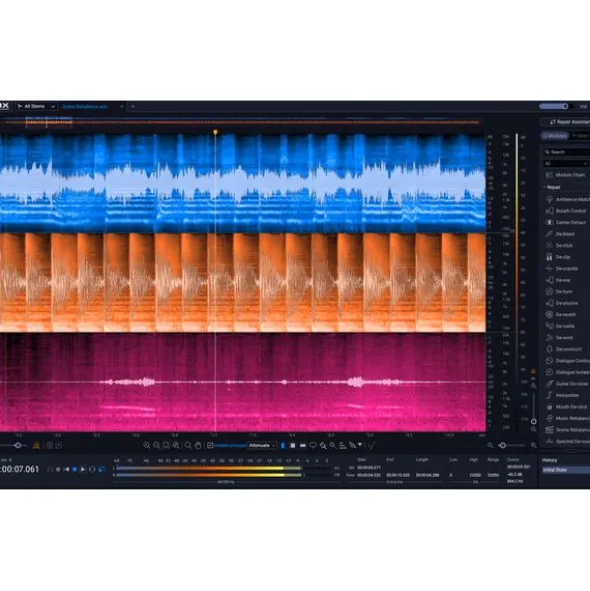Select the Scene Rebalance file tab

coord(85,107)
